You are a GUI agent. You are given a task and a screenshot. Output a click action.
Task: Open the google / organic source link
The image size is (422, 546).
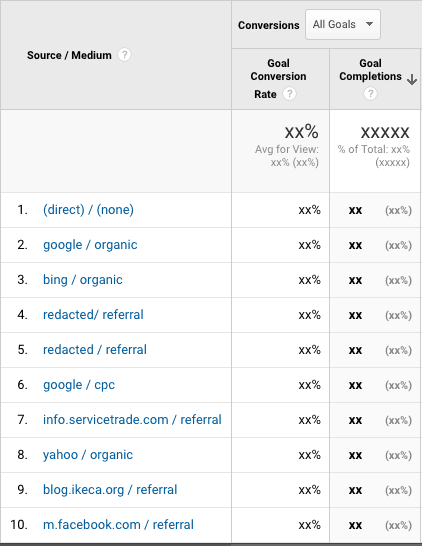tap(90, 245)
